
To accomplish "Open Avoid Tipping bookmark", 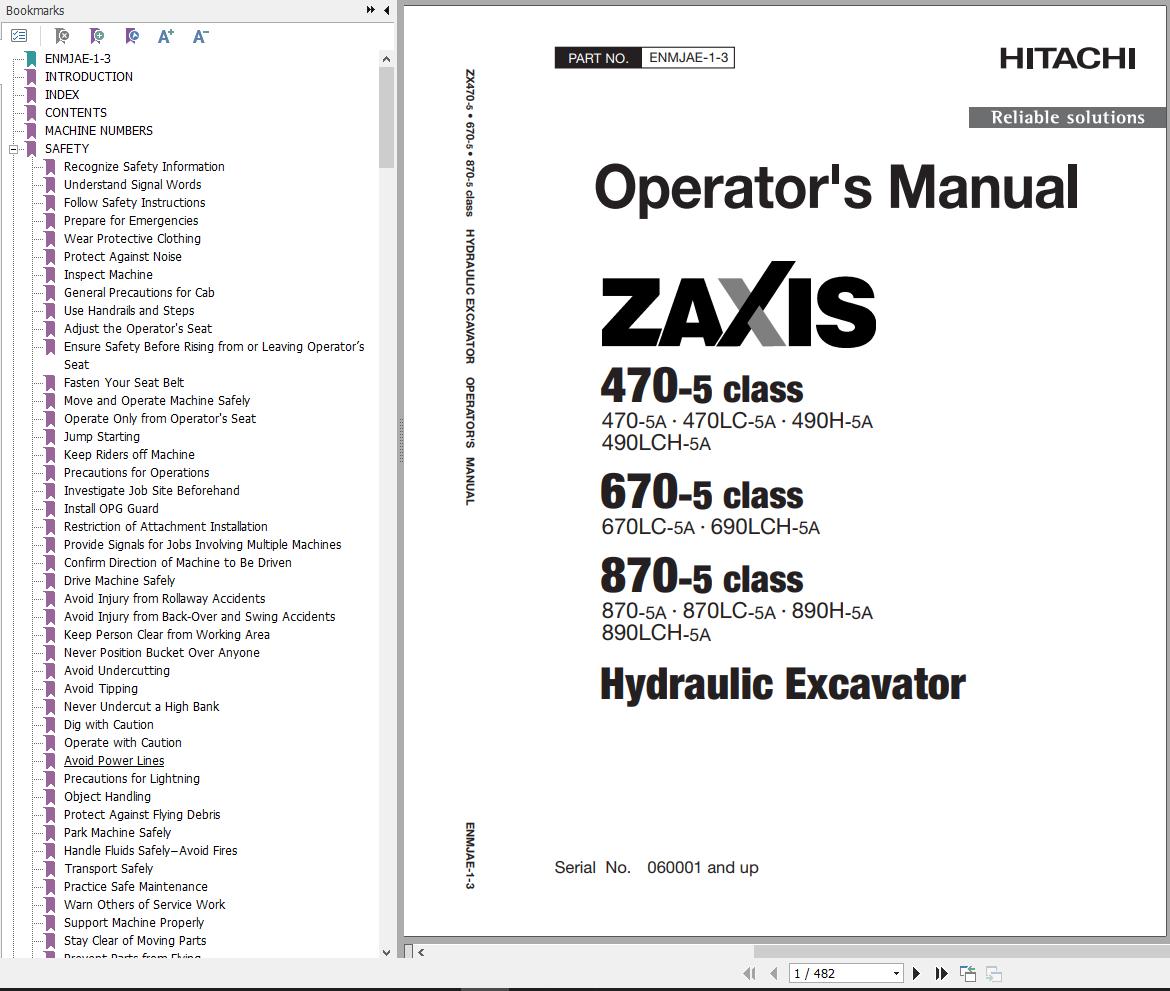I will [x=101, y=689].
